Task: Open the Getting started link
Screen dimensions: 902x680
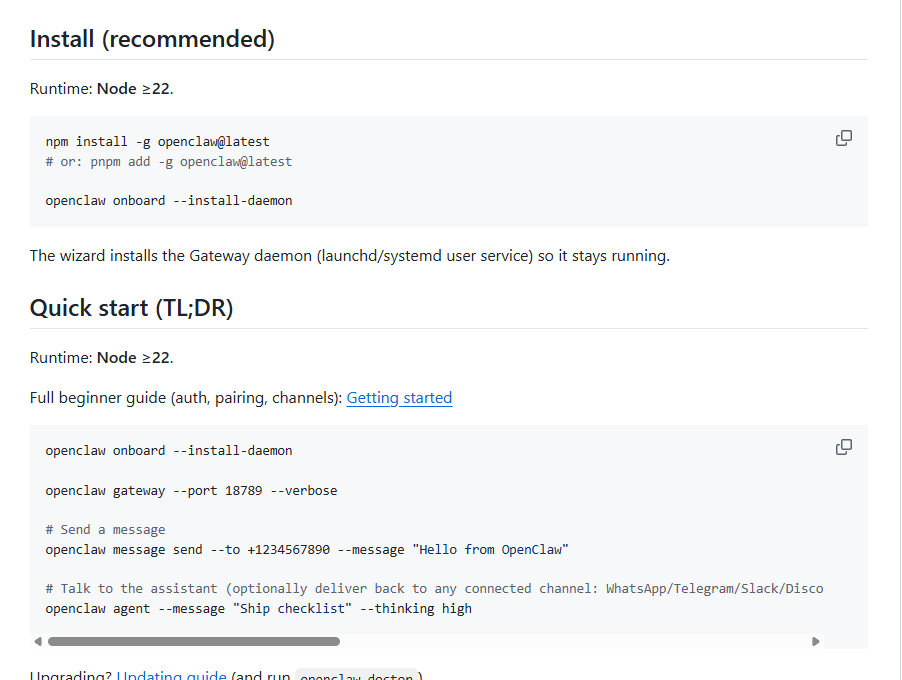Action: coord(399,398)
